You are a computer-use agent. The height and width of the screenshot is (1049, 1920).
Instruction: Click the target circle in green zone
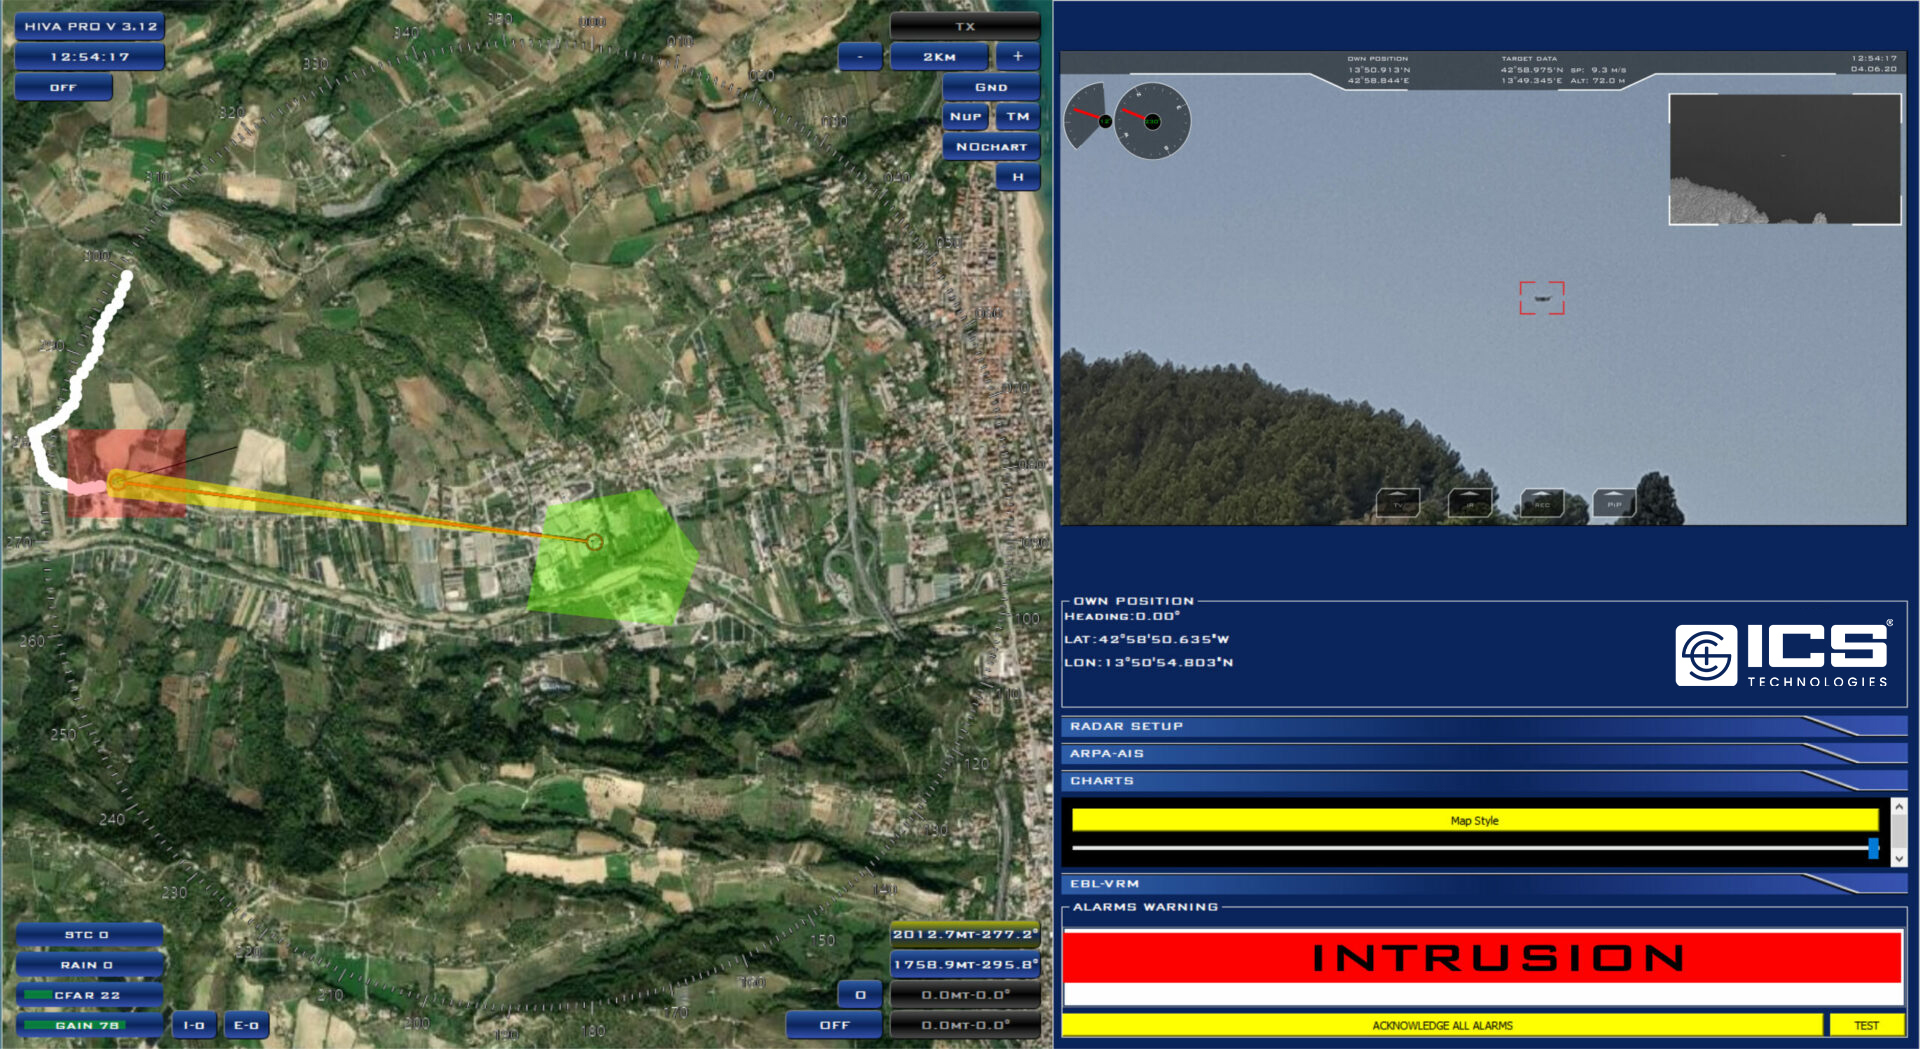[594, 542]
